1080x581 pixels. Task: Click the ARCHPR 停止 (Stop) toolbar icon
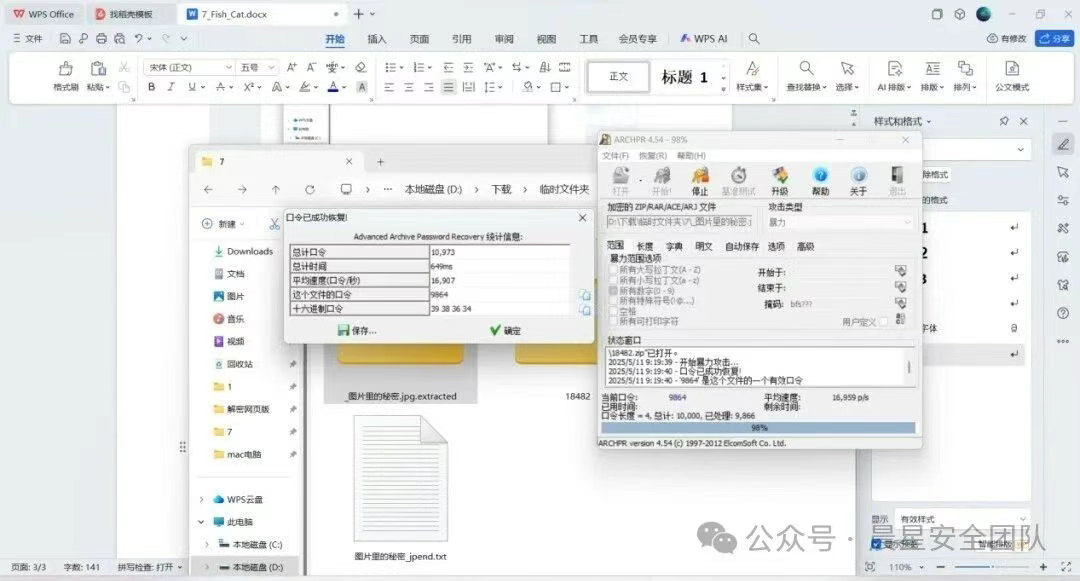[699, 179]
